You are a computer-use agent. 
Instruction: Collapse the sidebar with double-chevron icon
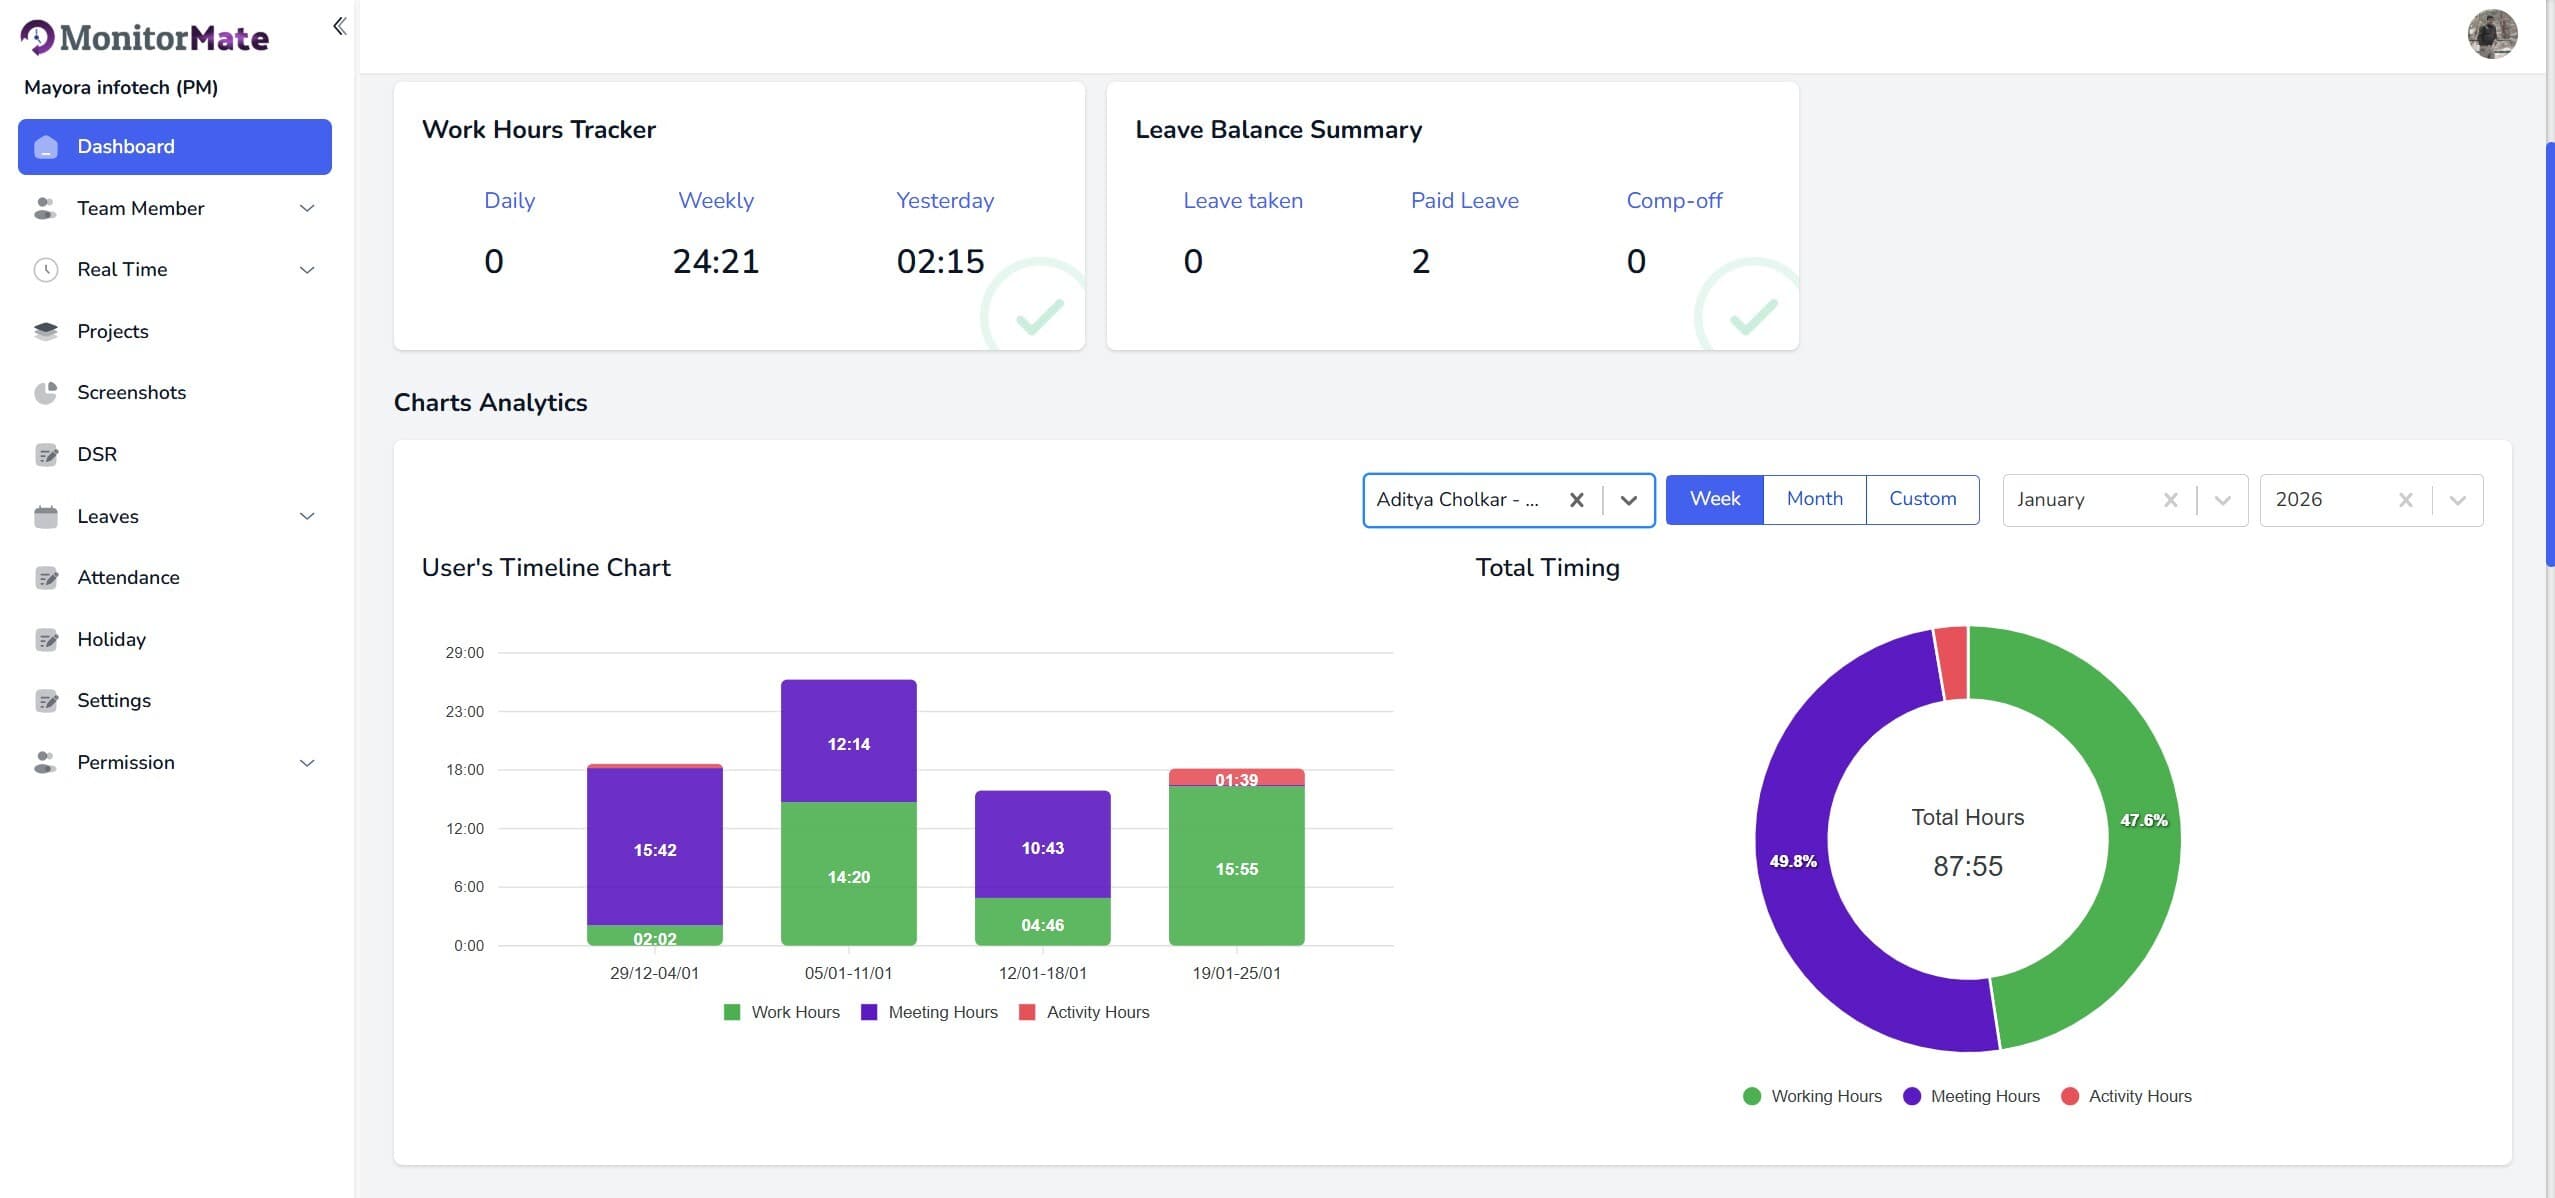(339, 26)
